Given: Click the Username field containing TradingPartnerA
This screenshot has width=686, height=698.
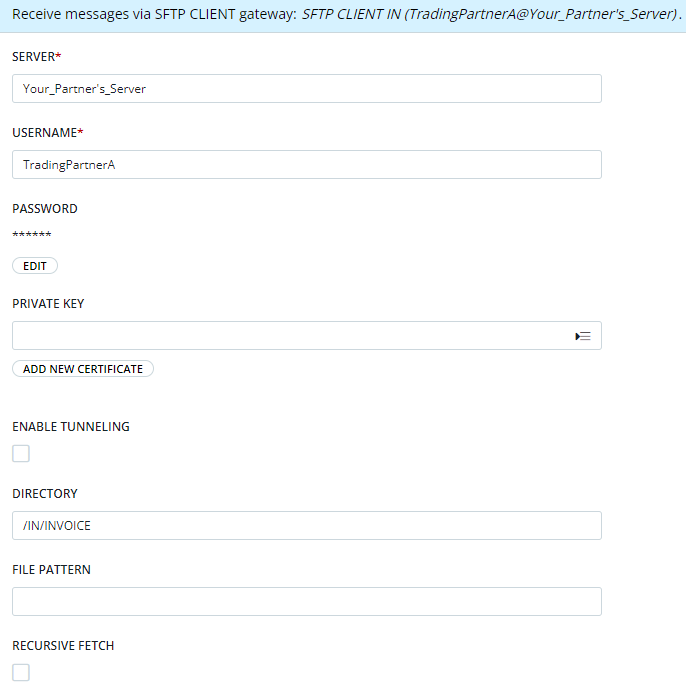Looking at the screenshot, I should [x=306, y=165].
